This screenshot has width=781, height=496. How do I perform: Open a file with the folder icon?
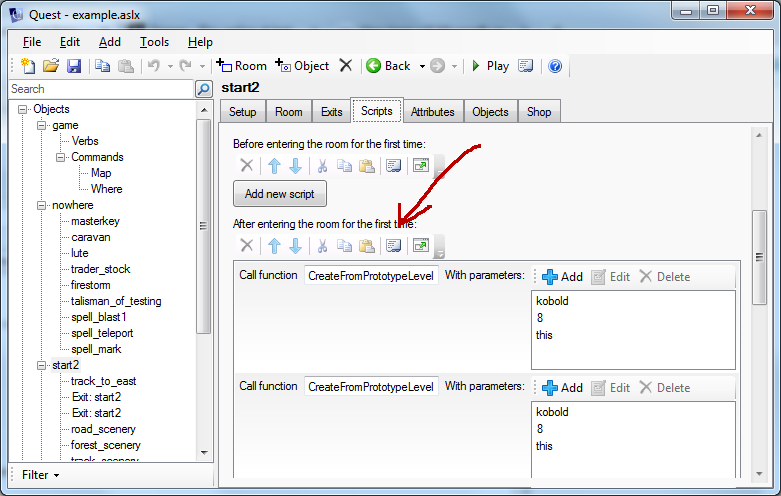pyautogui.click(x=51, y=66)
